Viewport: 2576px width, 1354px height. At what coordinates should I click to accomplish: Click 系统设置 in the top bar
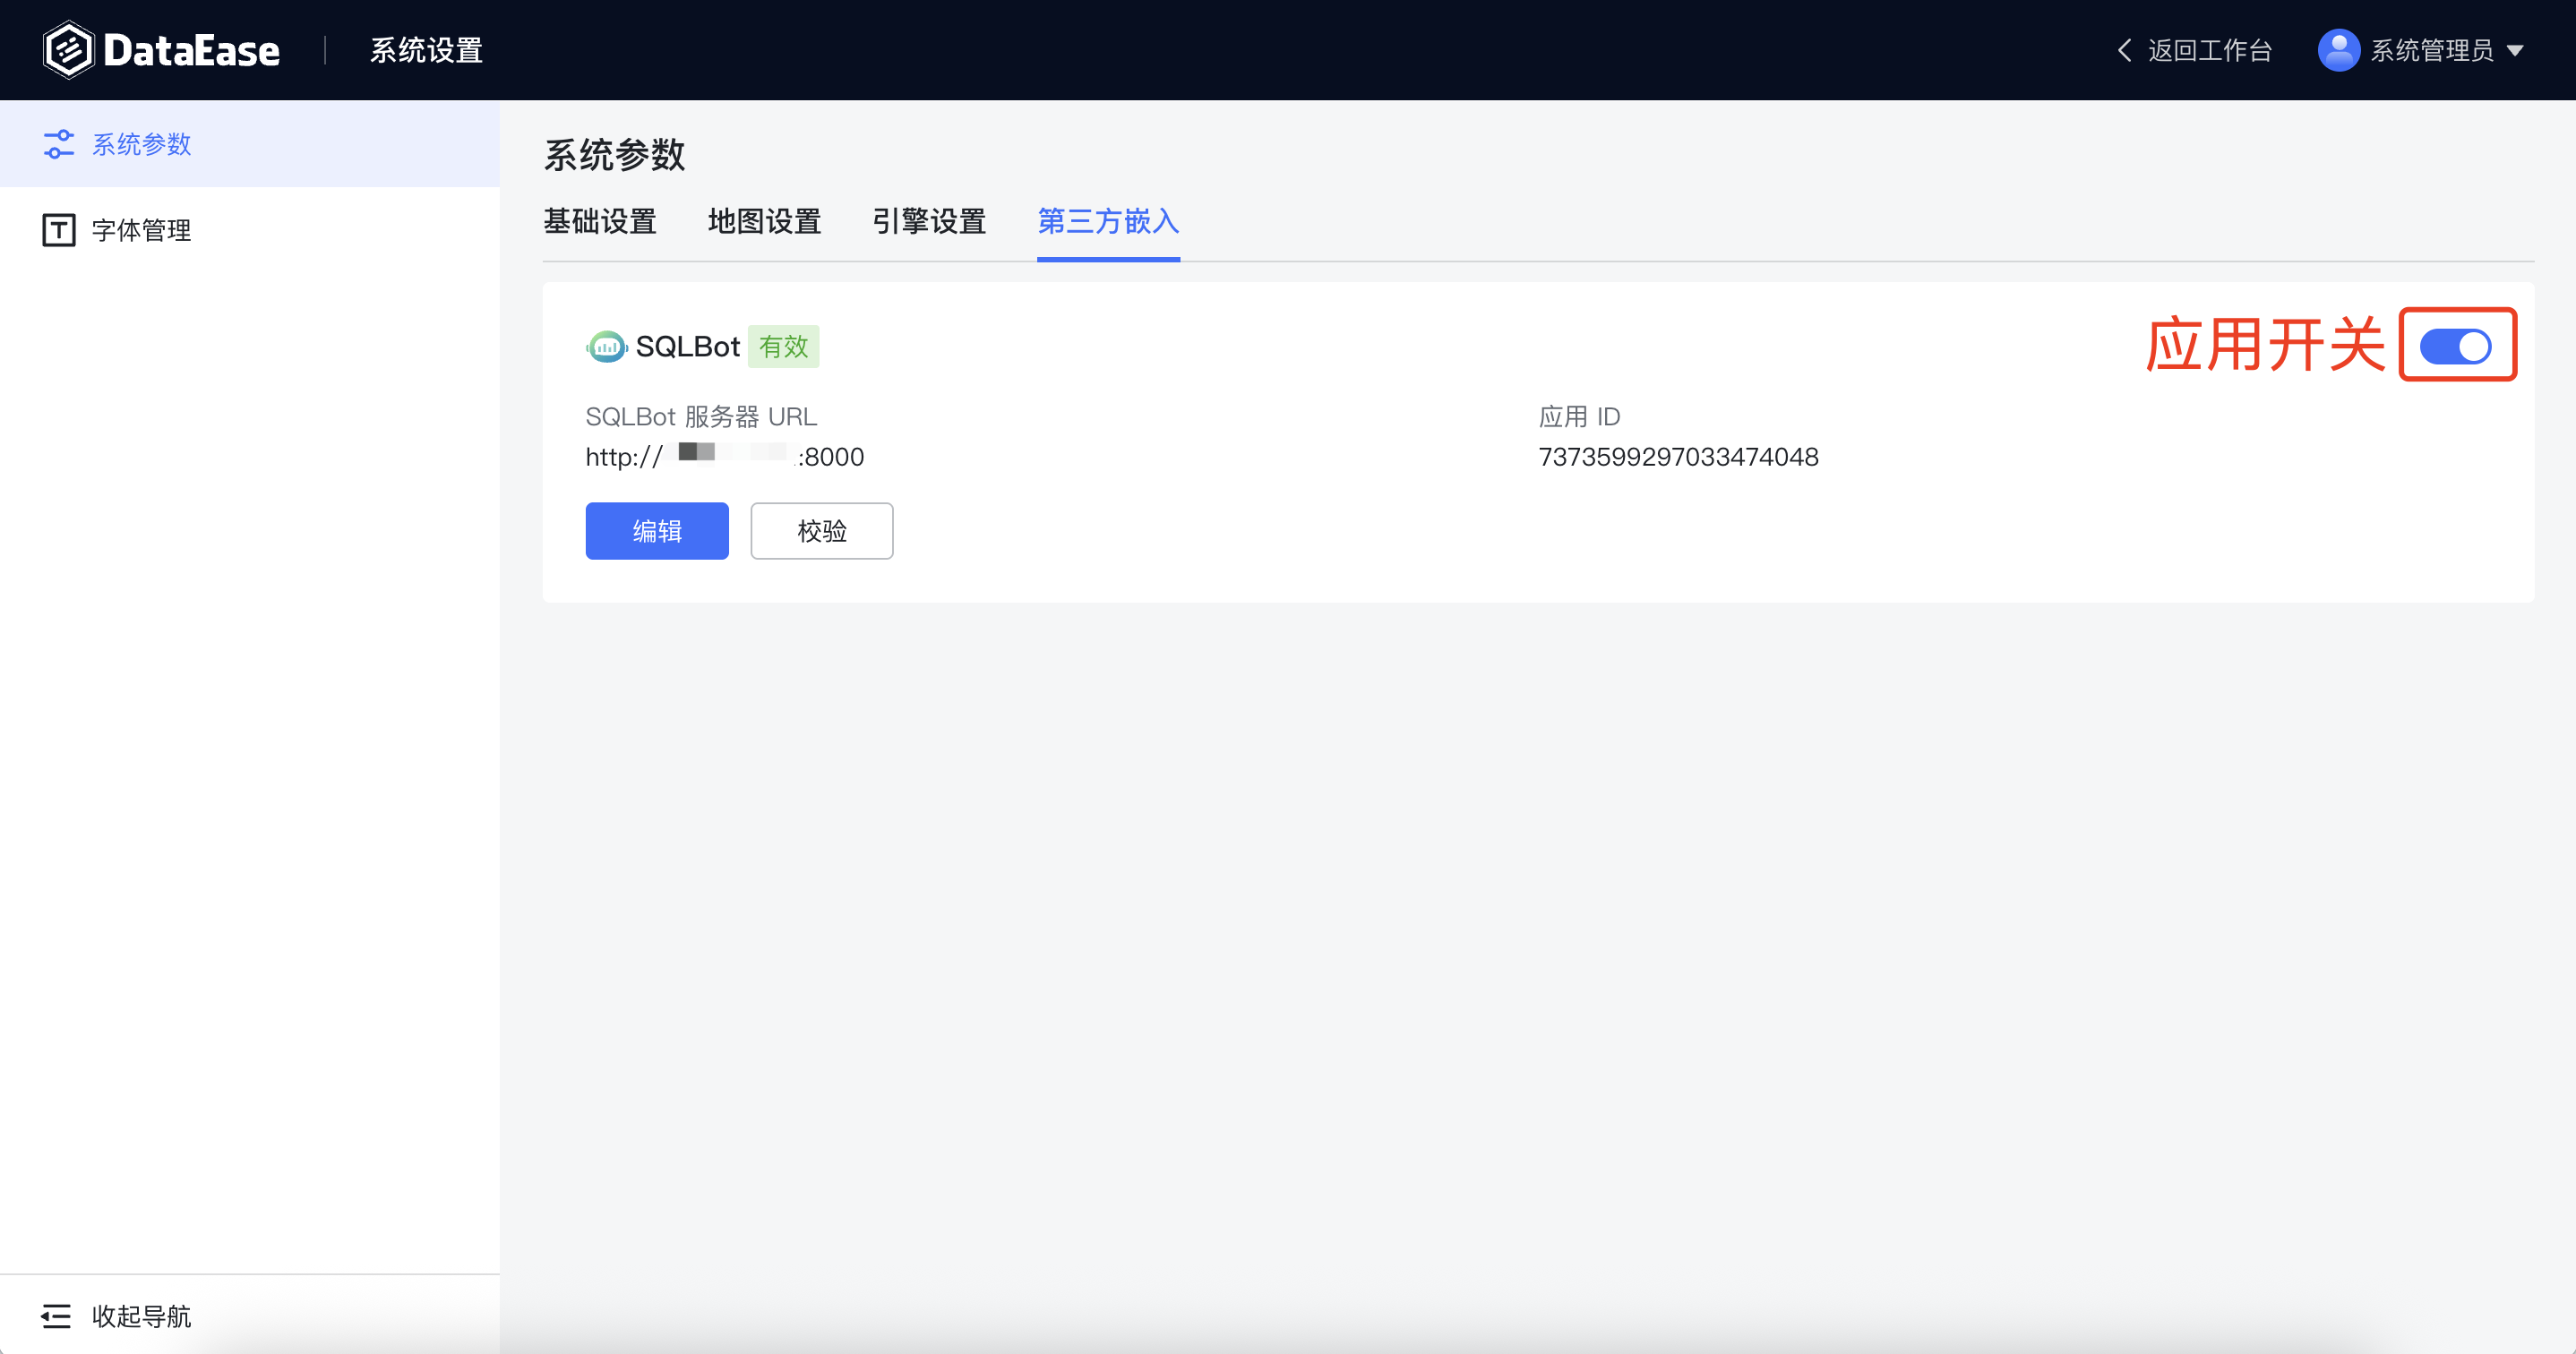[x=424, y=49]
